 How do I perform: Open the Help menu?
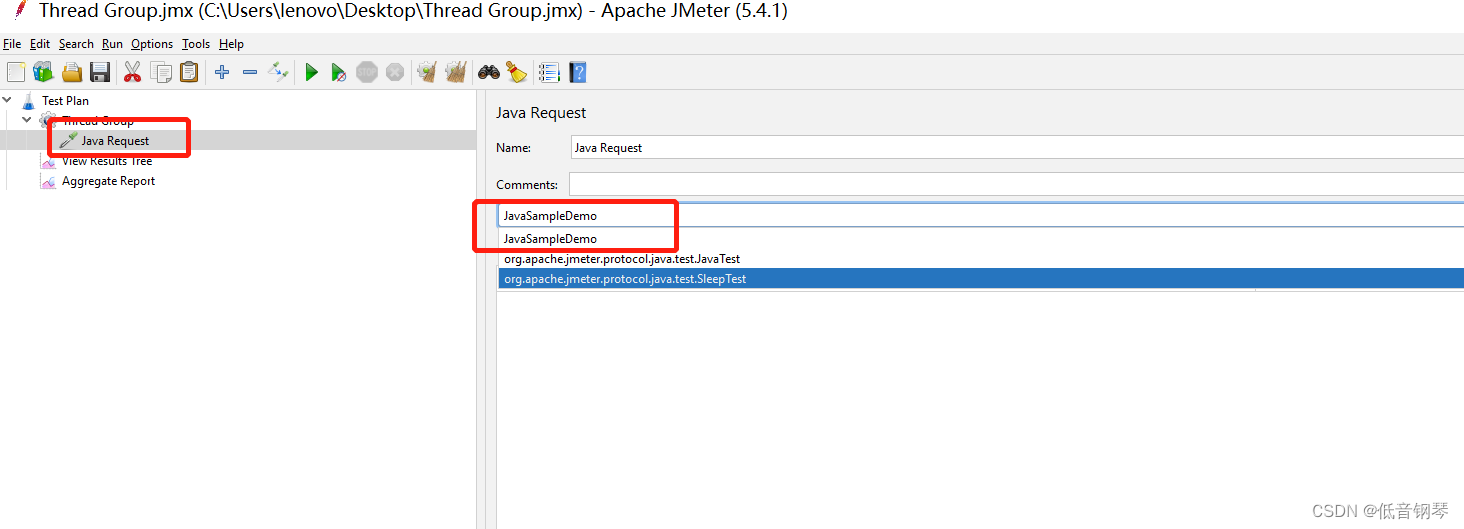click(x=231, y=44)
